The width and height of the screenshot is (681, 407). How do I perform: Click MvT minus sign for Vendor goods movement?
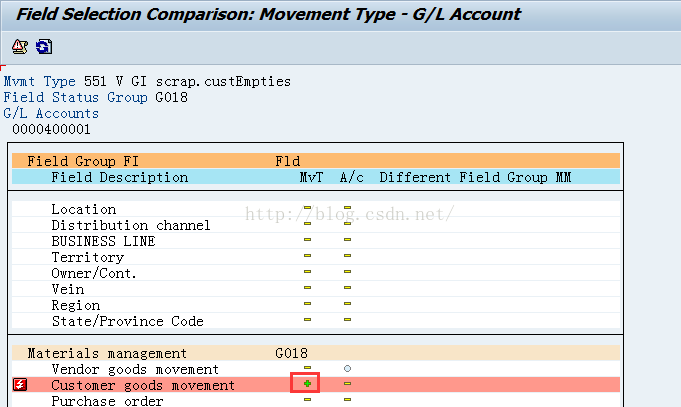[307, 368]
